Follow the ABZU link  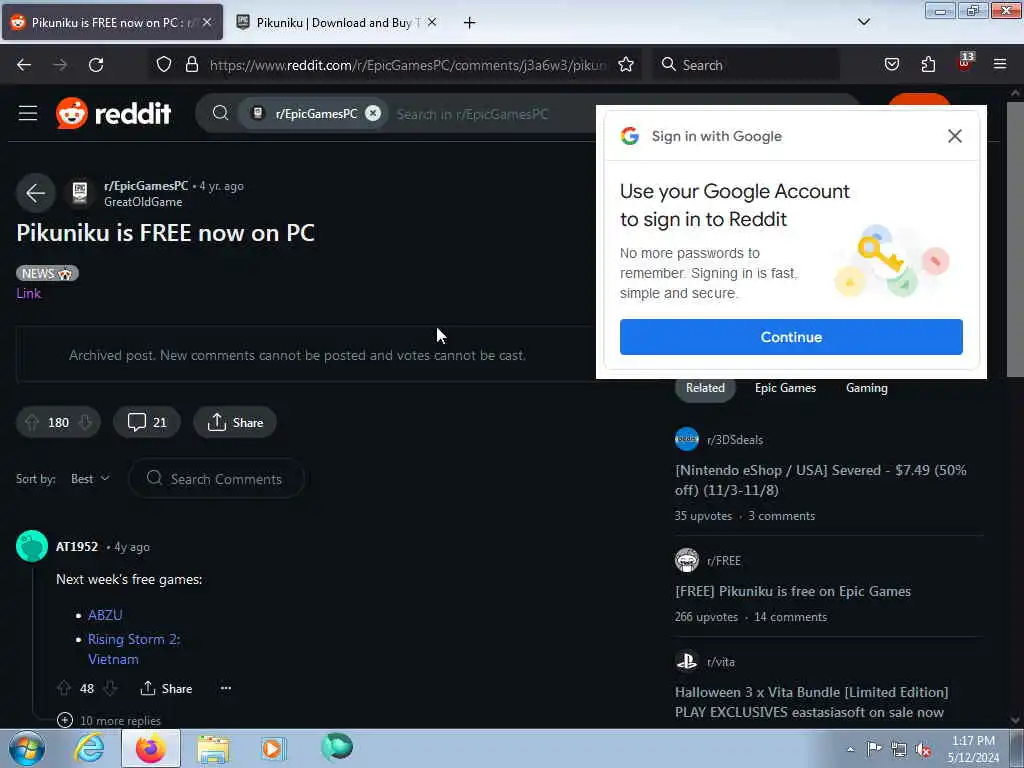click(x=105, y=615)
